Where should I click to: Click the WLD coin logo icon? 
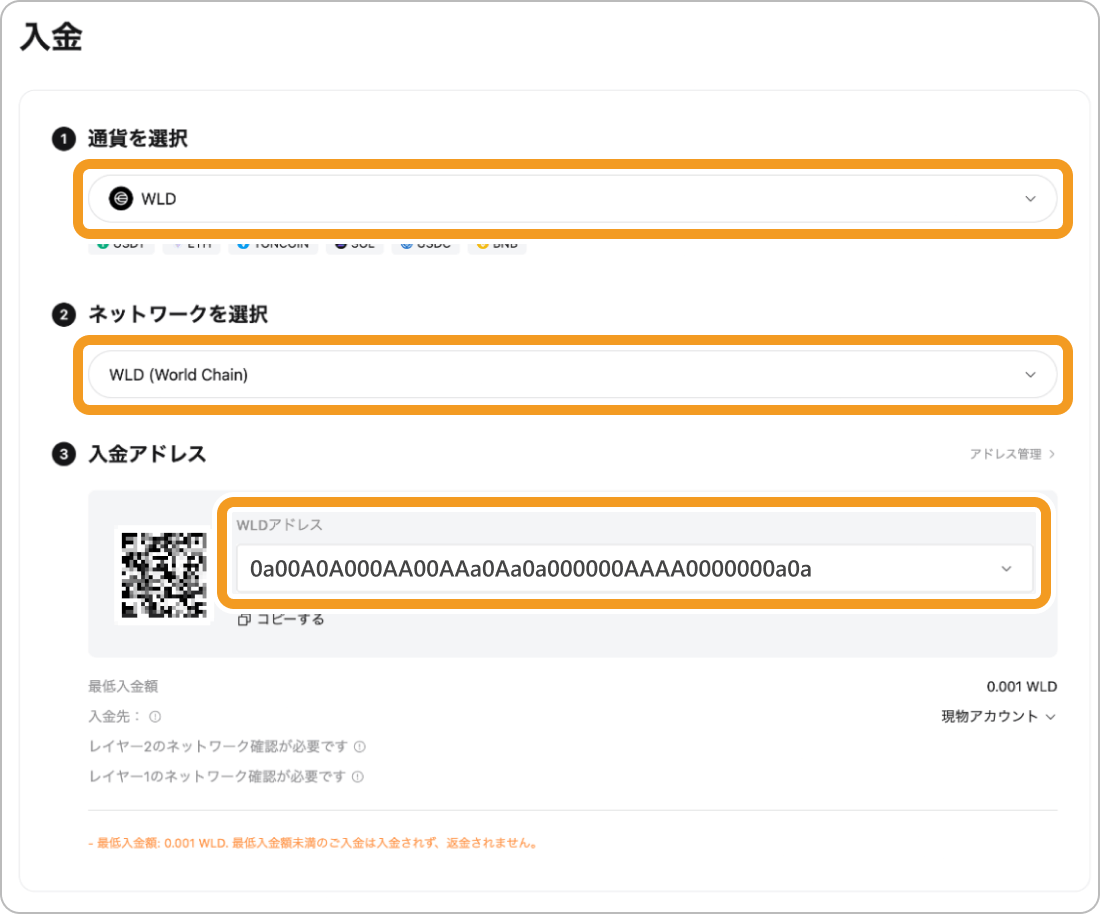coord(121,199)
